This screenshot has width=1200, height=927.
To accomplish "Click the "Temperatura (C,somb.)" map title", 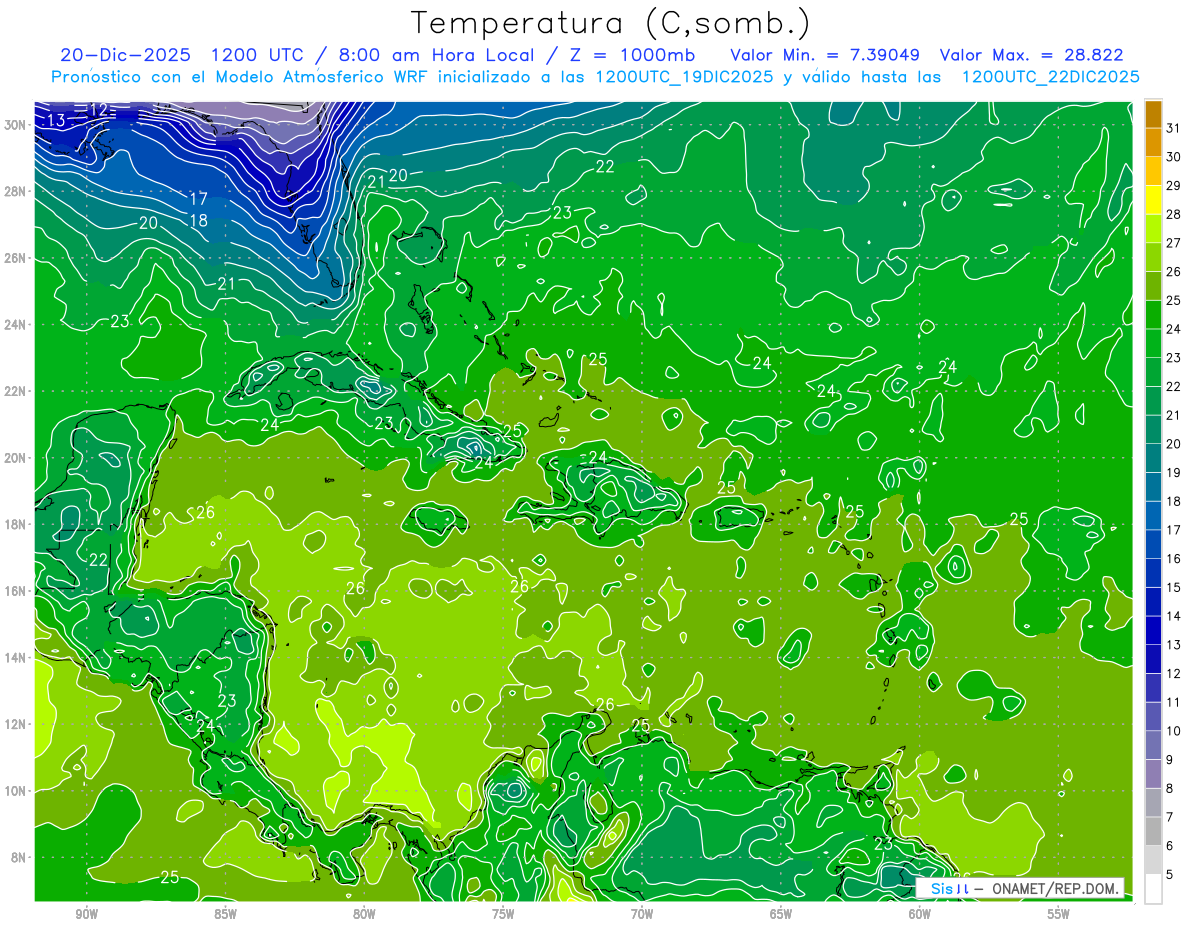I will click(611, 22).
